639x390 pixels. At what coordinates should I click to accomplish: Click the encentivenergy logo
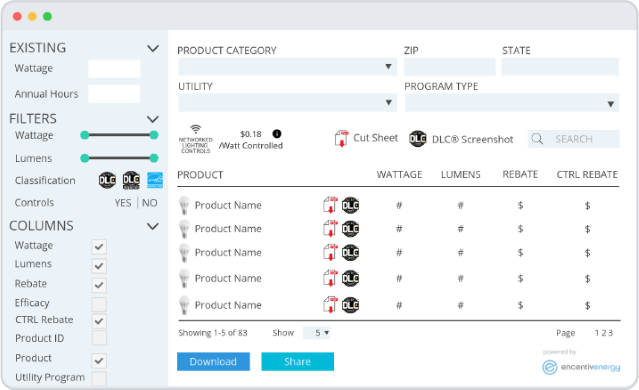coord(581,367)
